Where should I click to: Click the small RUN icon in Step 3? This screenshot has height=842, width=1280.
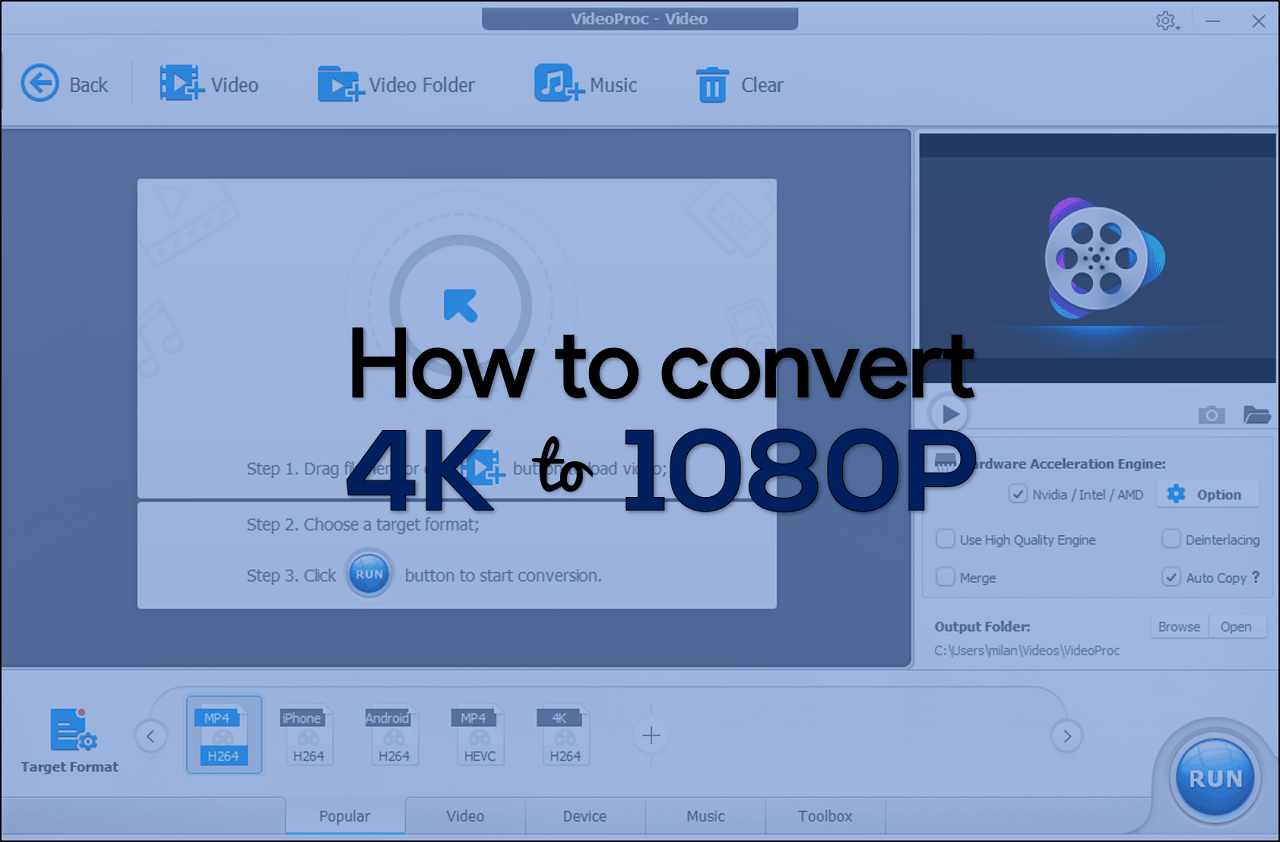click(x=370, y=574)
